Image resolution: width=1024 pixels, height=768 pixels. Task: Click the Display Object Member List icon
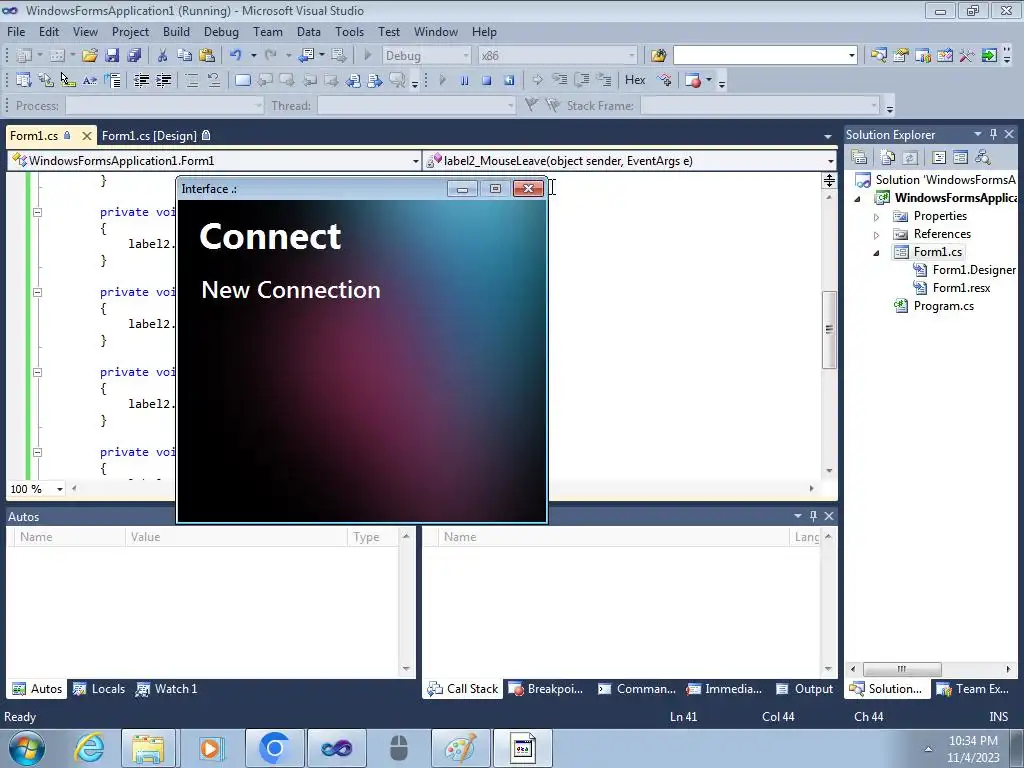click(x=24, y=80)
